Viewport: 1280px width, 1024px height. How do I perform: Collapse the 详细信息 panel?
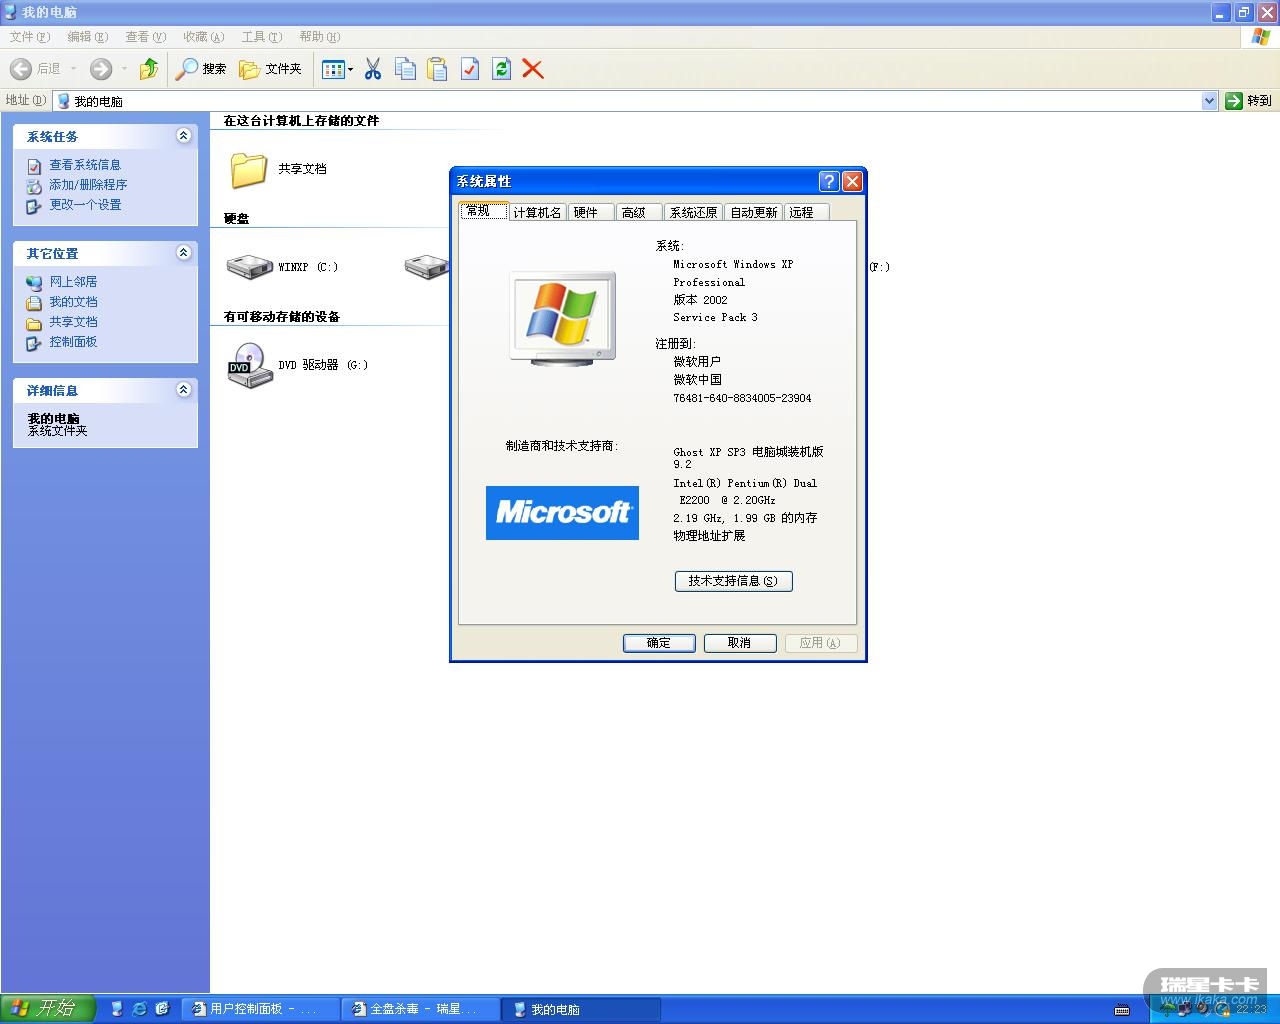184,390
